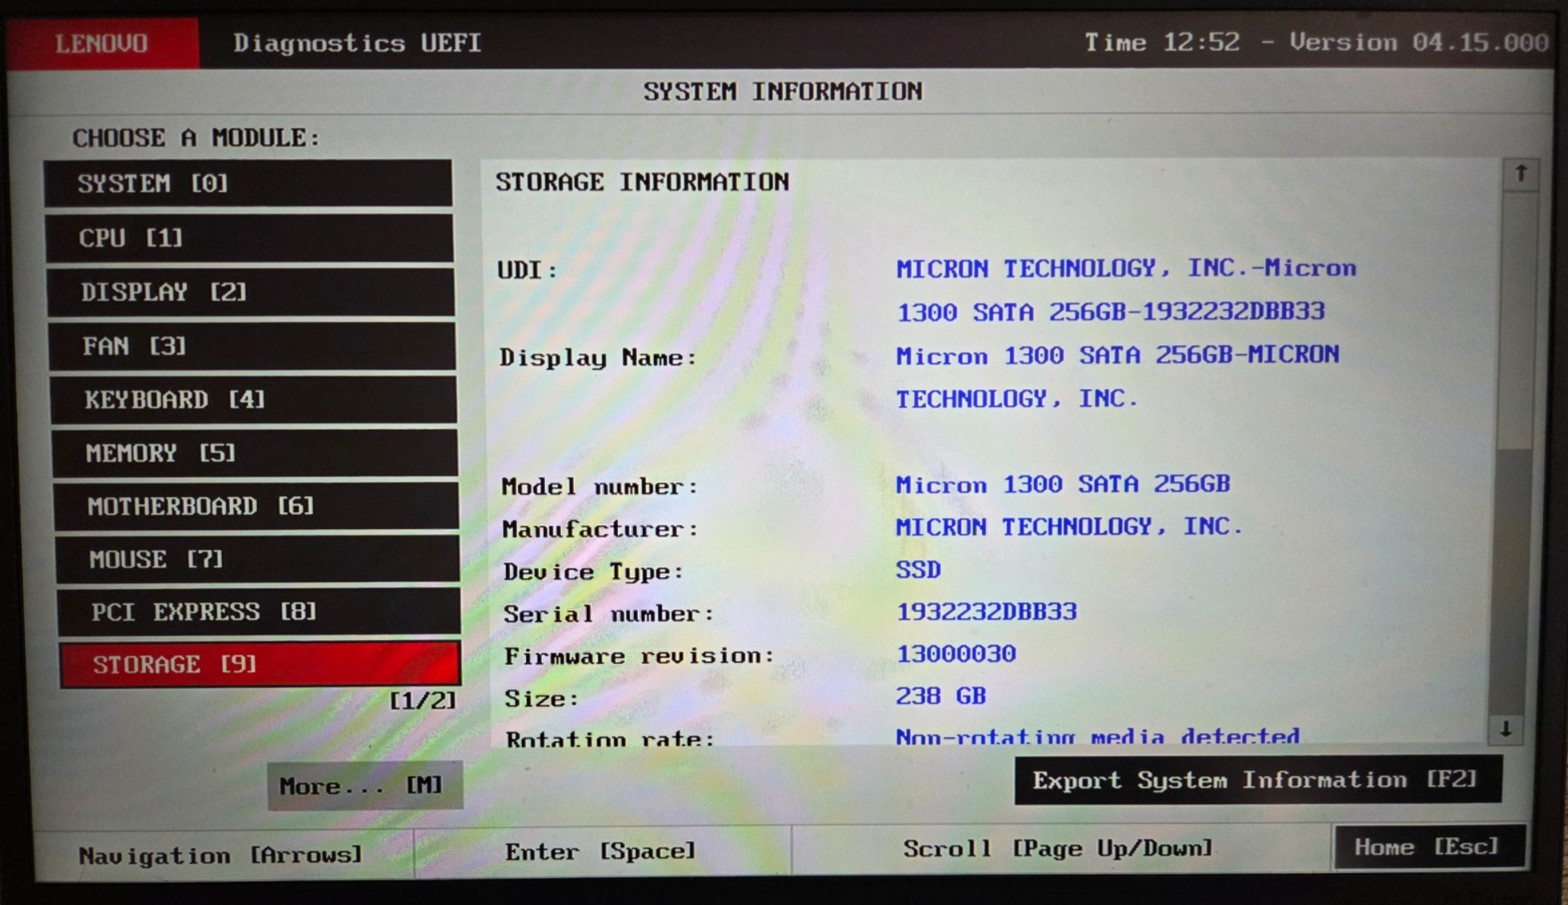Select the PCI EXPRESS [8] module
This screenshot has height=905, width=1568.
tap(258, 612)
